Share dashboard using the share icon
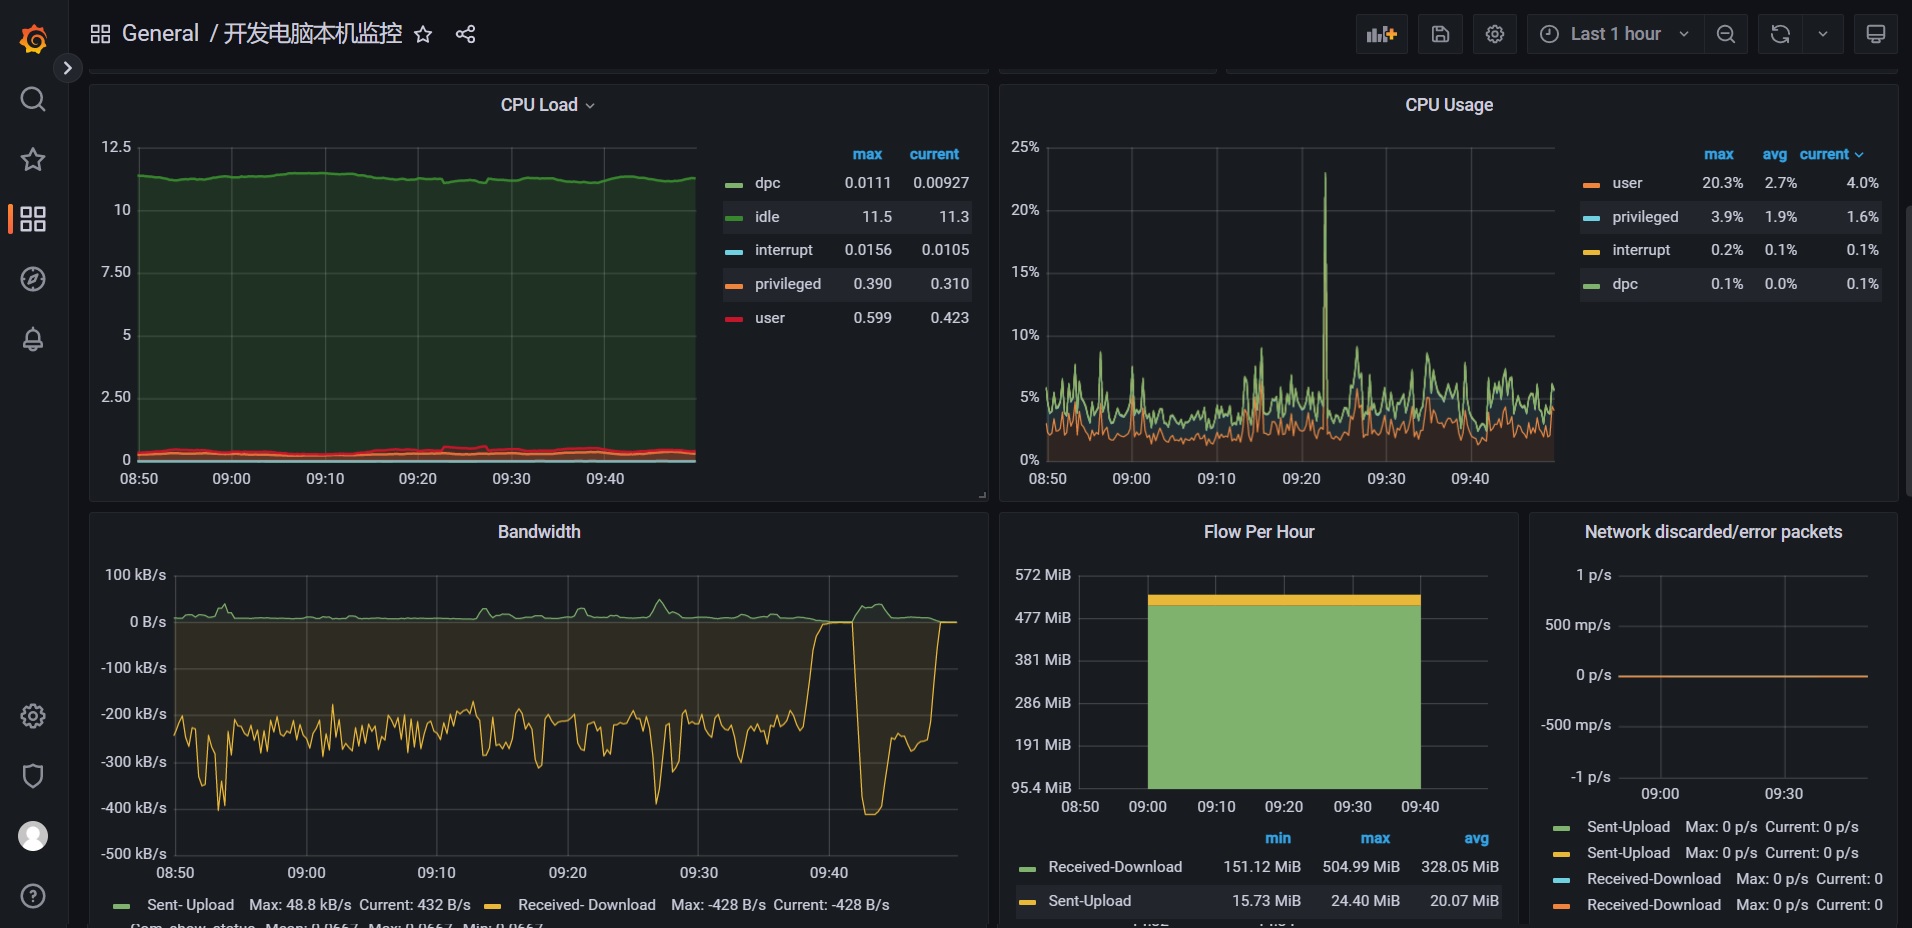 [465, 34]
